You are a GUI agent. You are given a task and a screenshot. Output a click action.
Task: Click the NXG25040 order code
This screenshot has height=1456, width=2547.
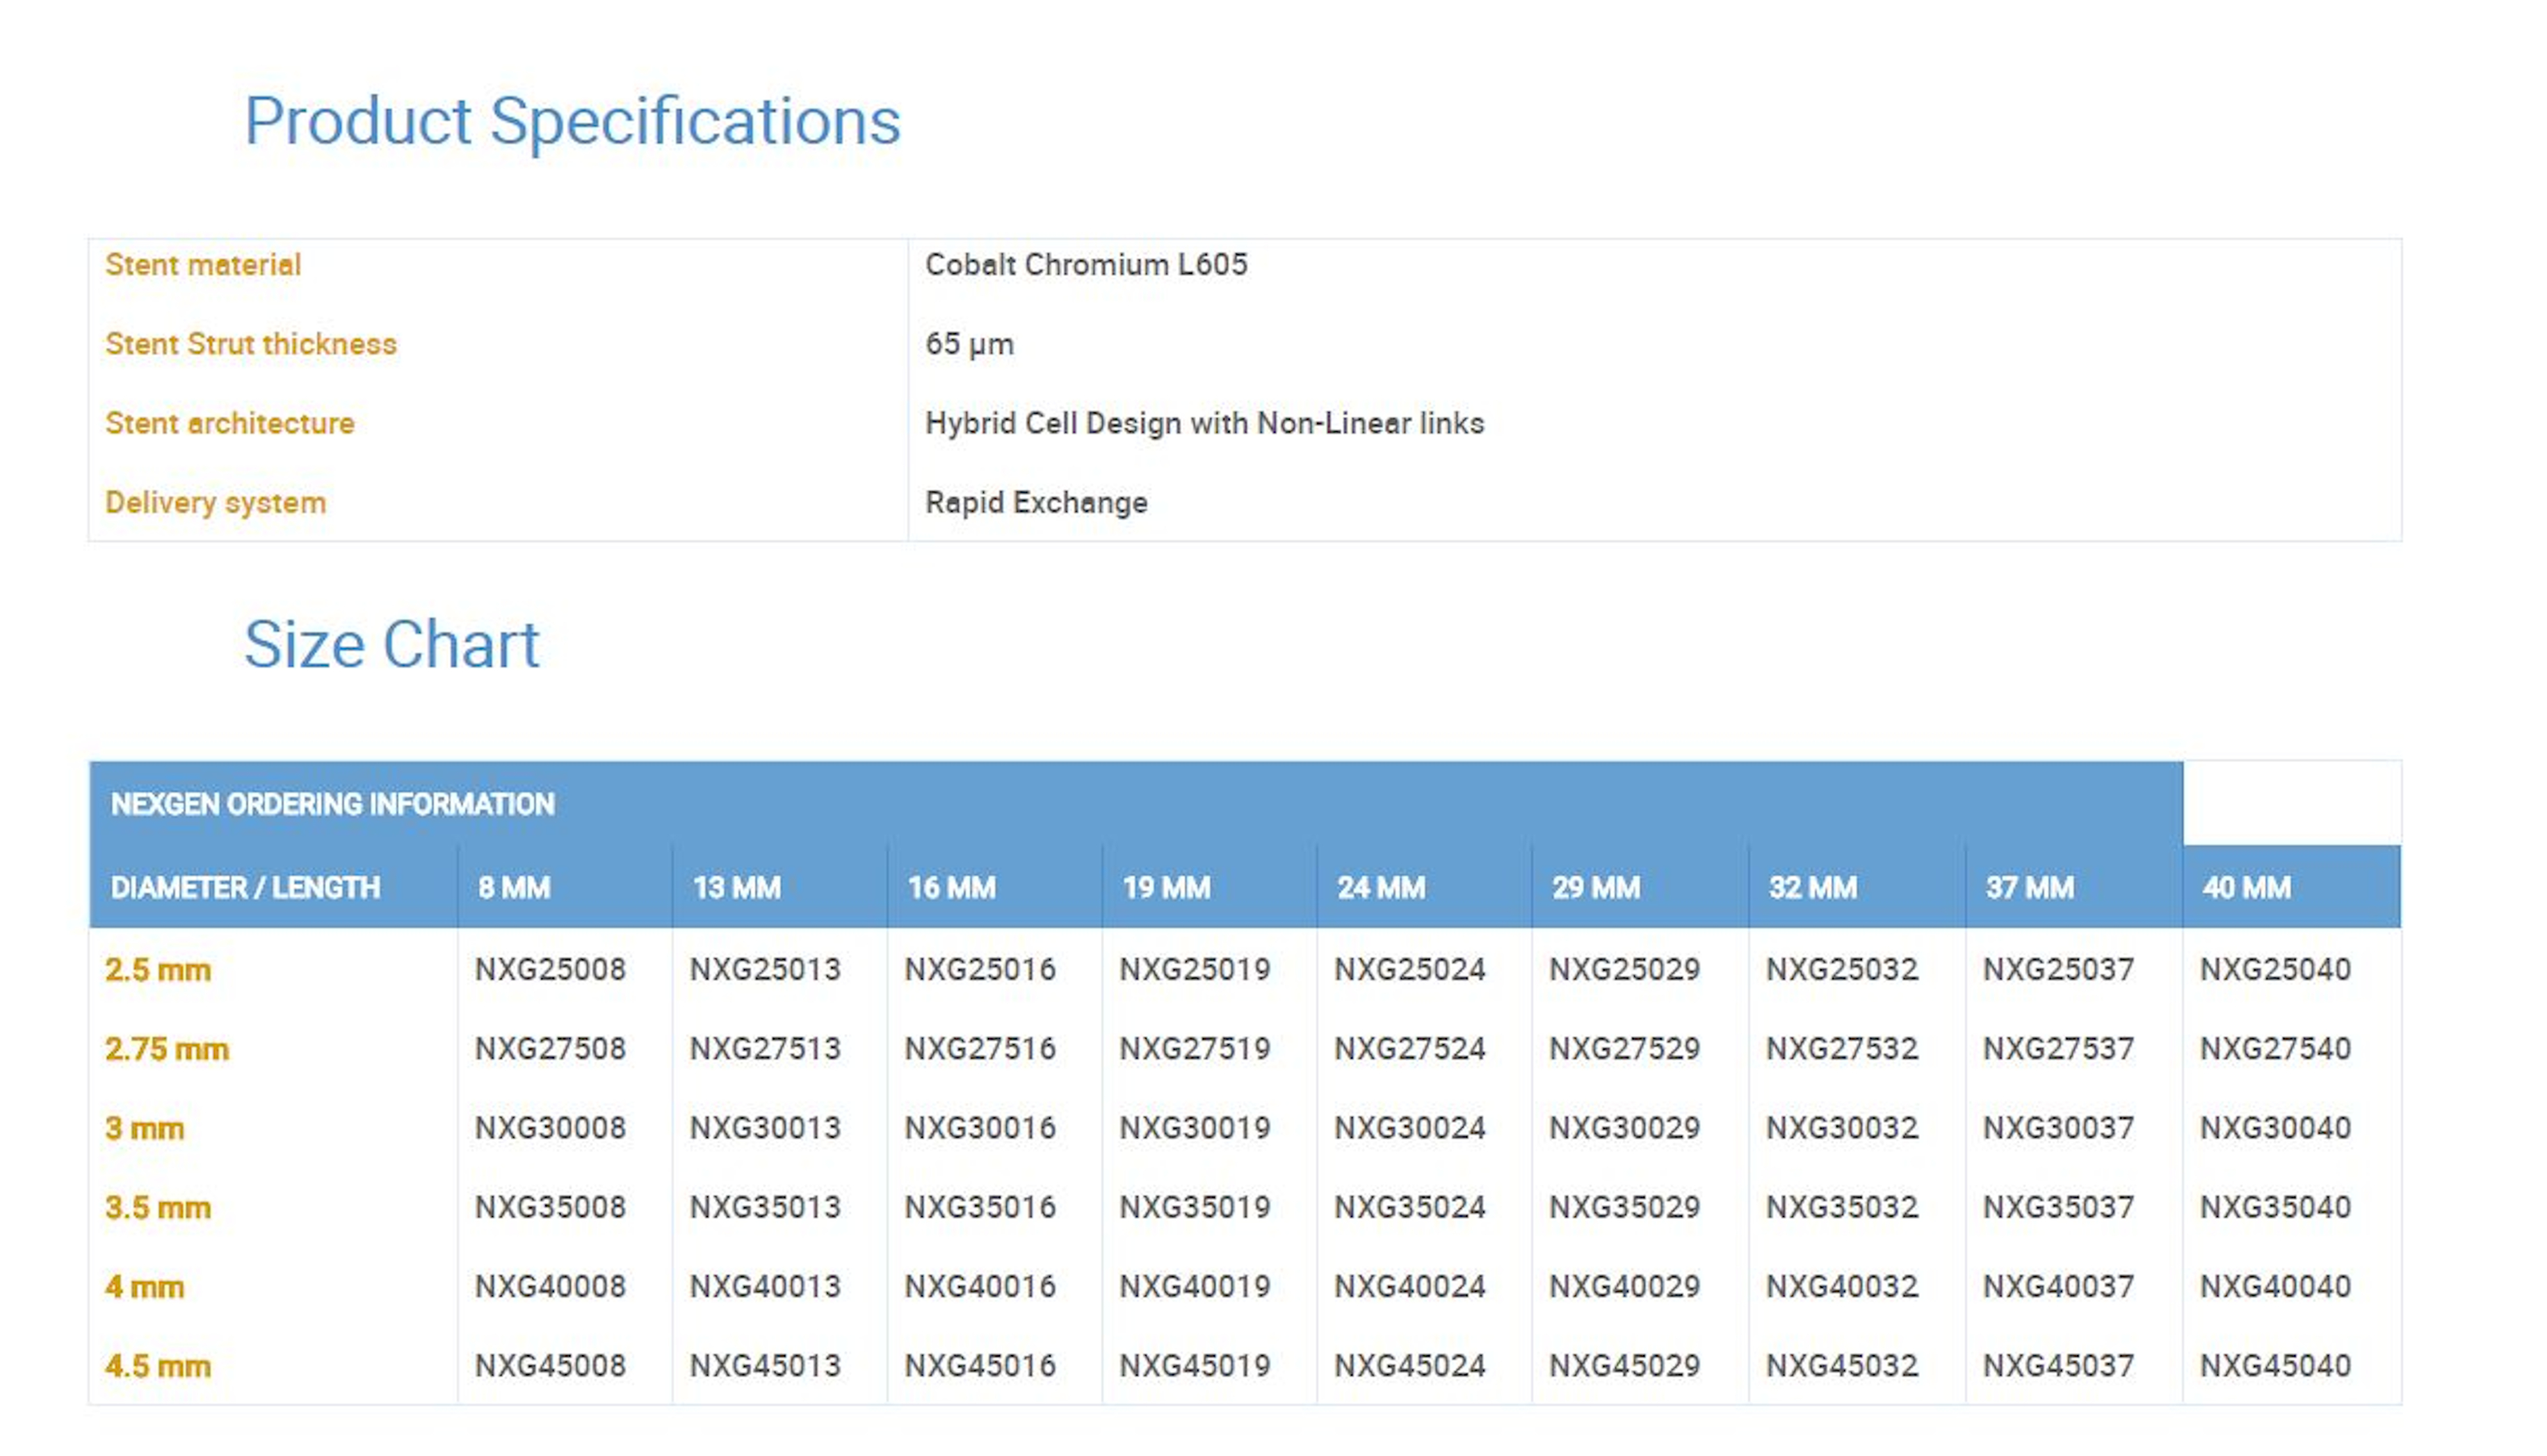pyautogui.click(x=2275, y=969)
